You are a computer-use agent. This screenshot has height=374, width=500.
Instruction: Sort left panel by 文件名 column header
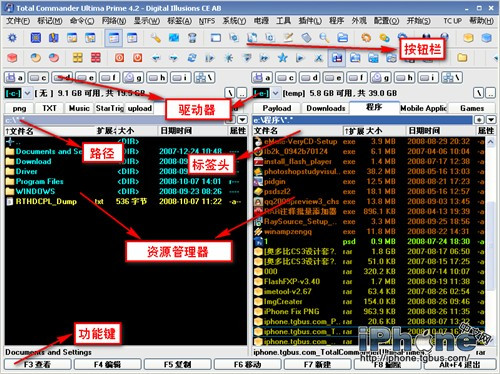(49, 131)
